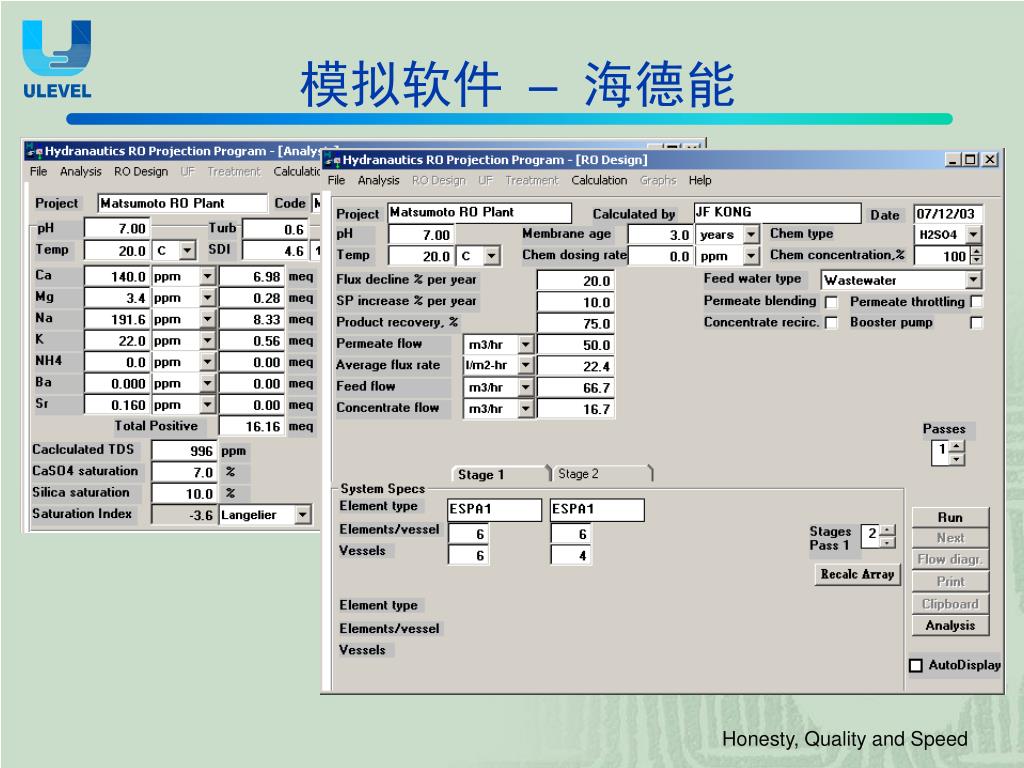Click the Stage 1 ESPA1 element type field
1024x768 pixels.
494,510
